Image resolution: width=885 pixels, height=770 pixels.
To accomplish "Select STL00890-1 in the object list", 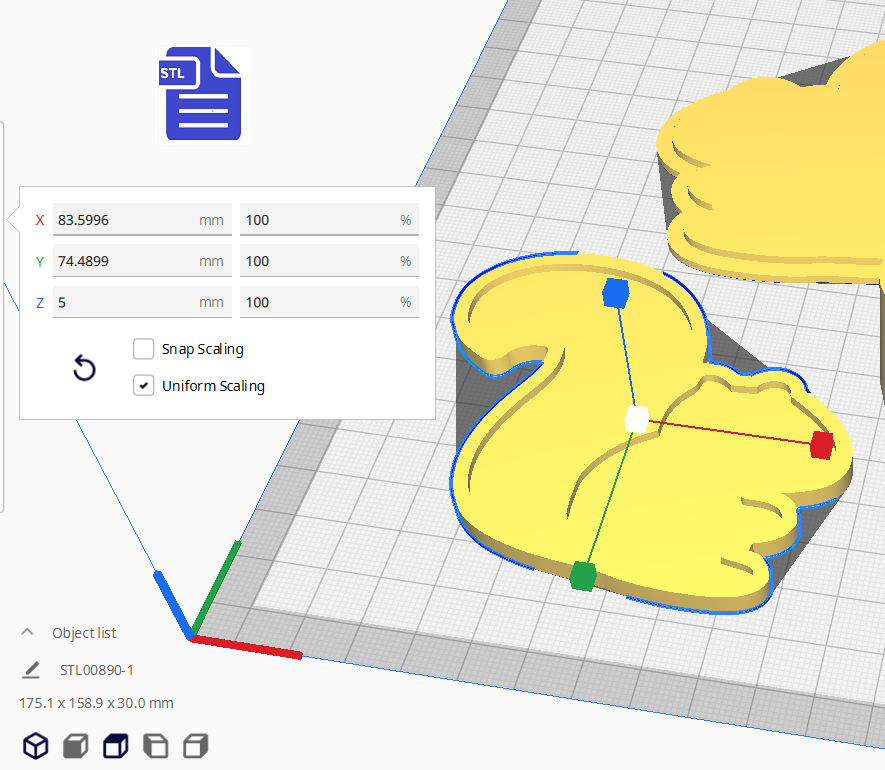I will tap(96, 669).
